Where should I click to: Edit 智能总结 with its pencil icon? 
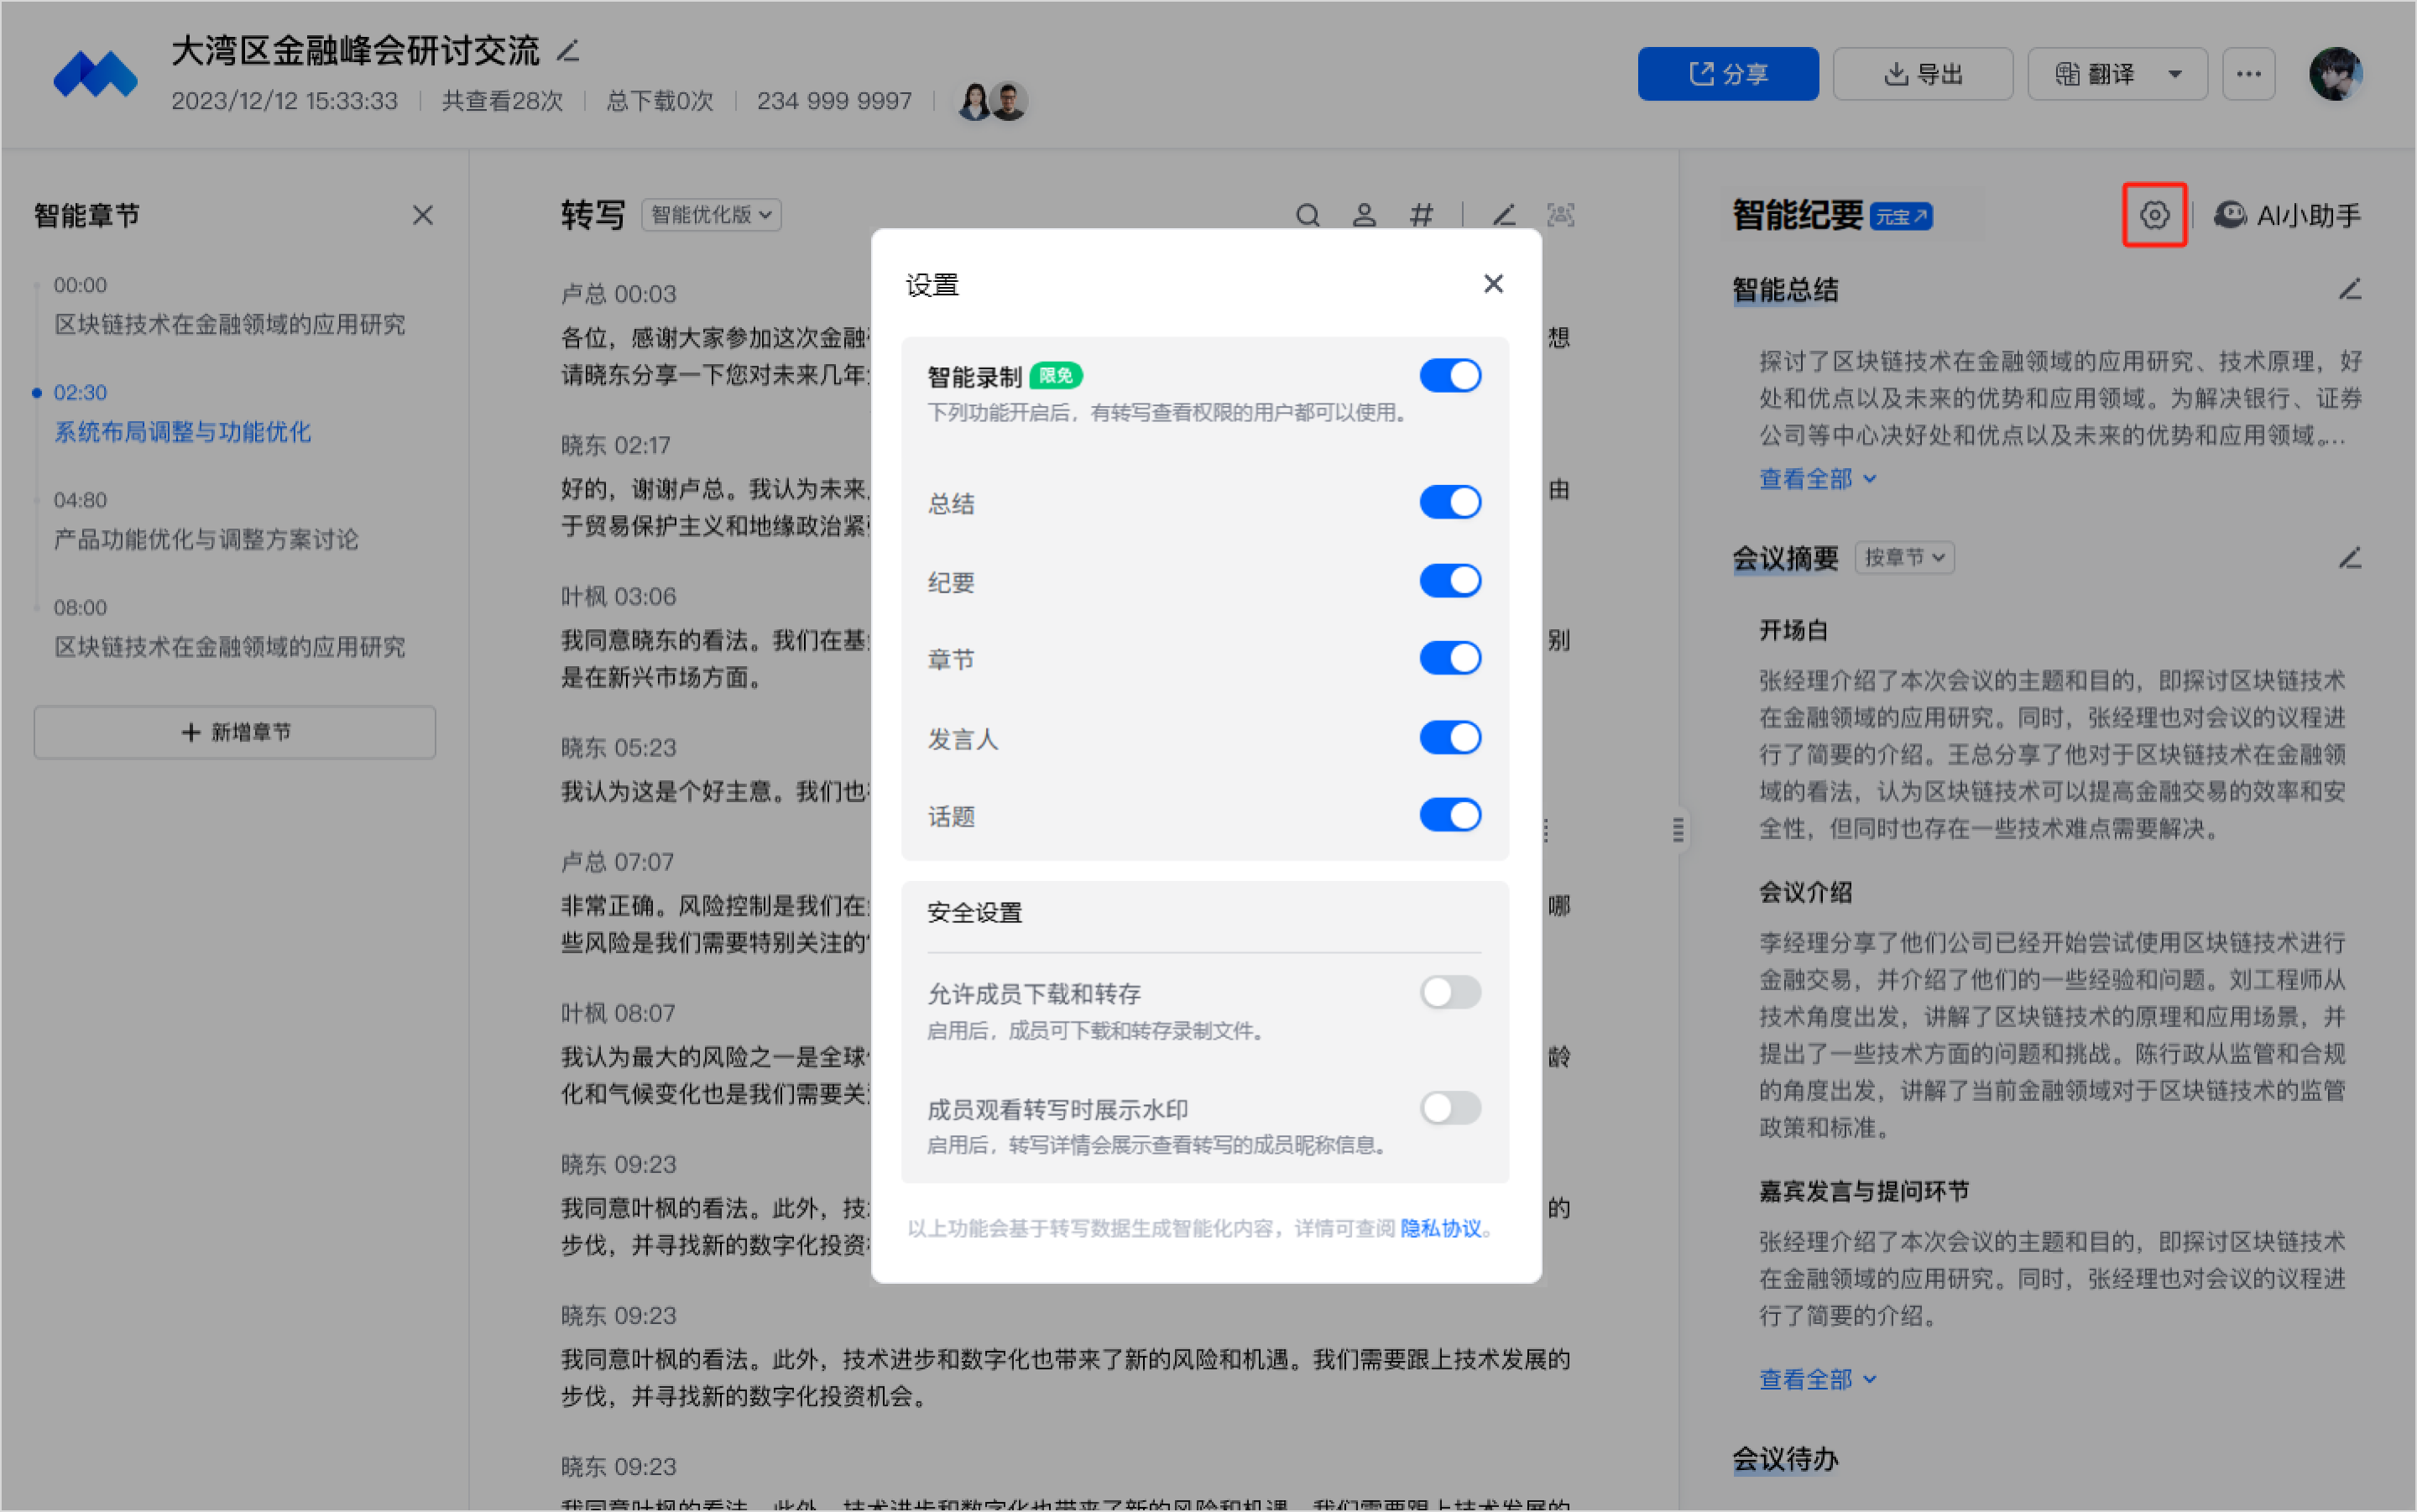2349,290
